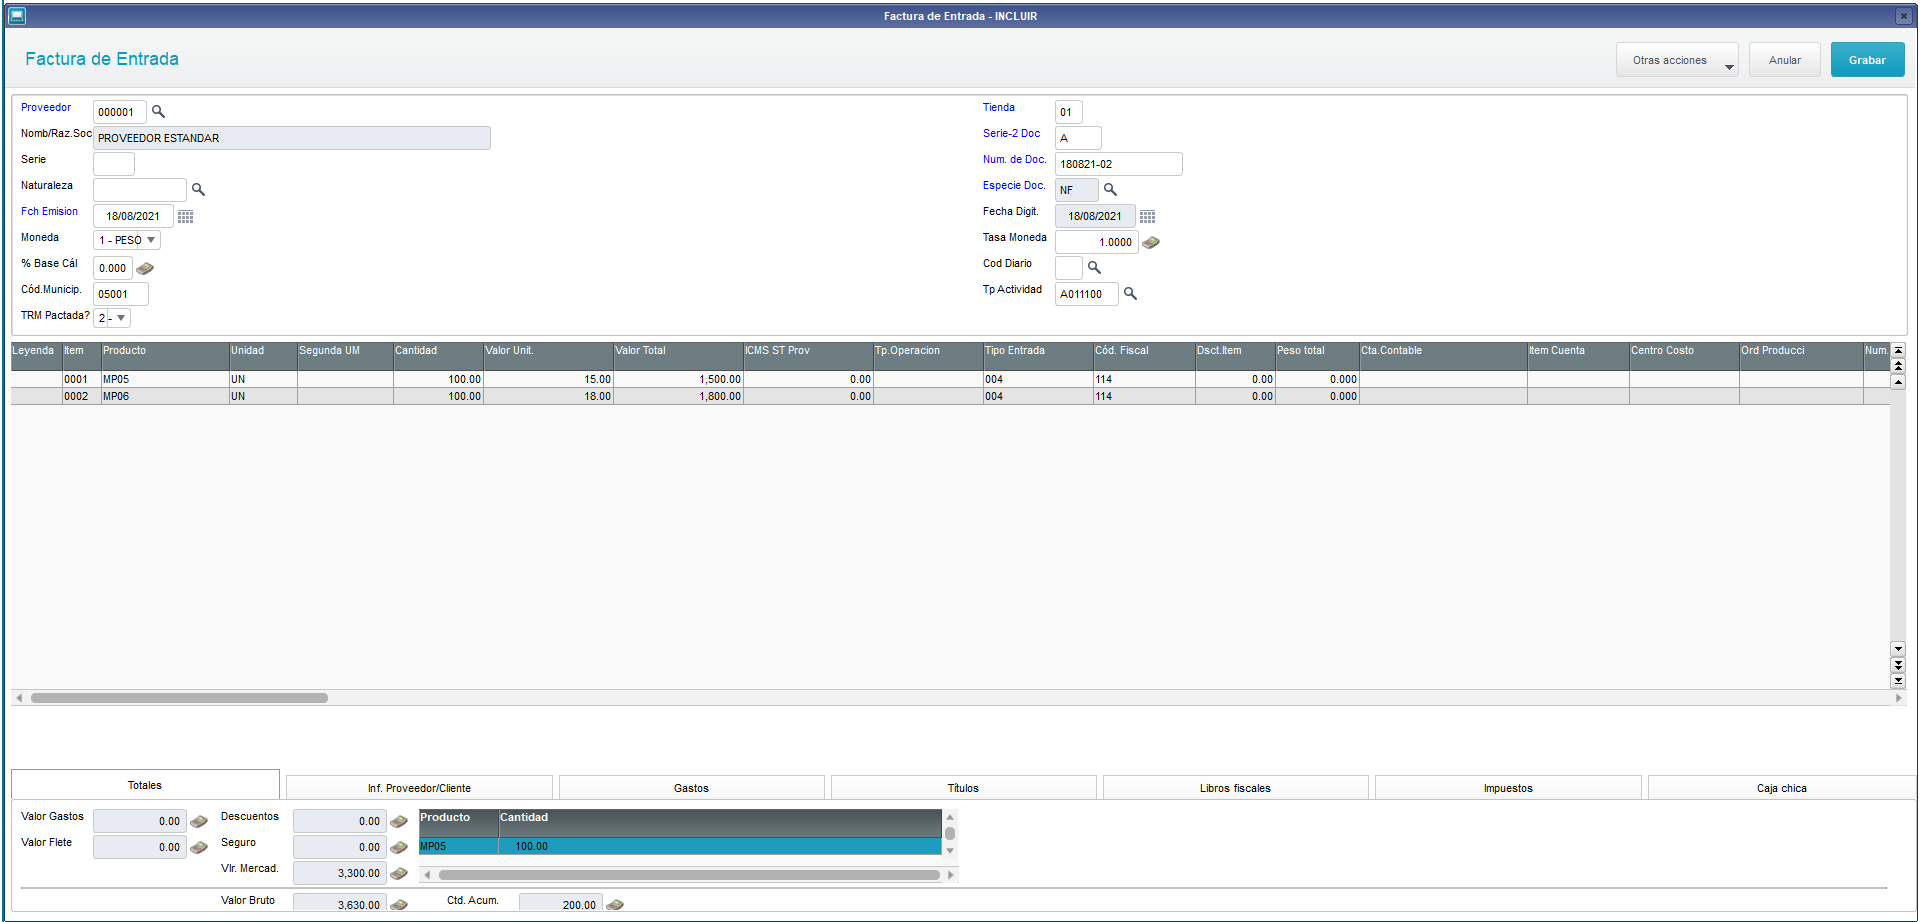Open the Cod Diario search lookup icon
Screen dimensions: 1920x922
coord(1094,268)
